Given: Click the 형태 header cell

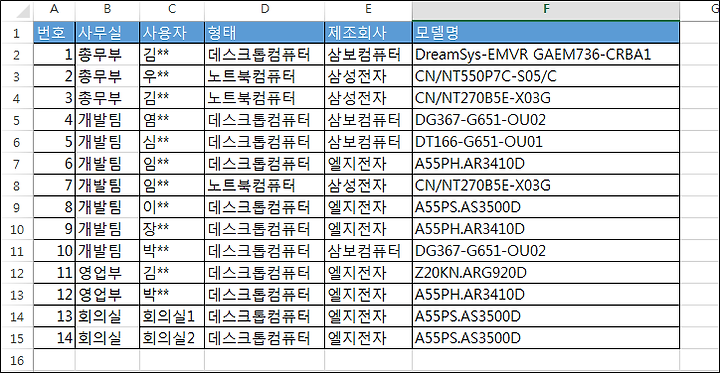Looking at the screenshot, I should [264, 33].
